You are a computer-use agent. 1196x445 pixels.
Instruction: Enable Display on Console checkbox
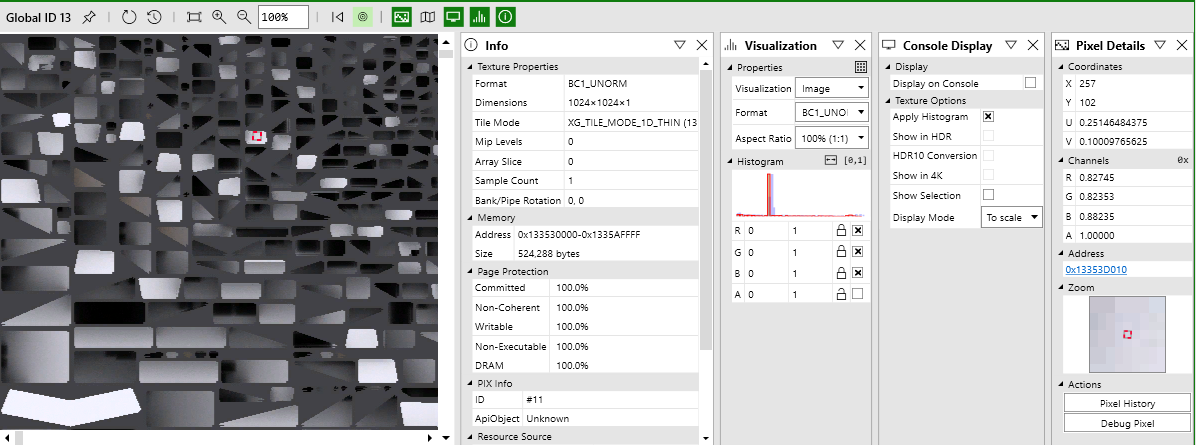[x=1030, y=82]
